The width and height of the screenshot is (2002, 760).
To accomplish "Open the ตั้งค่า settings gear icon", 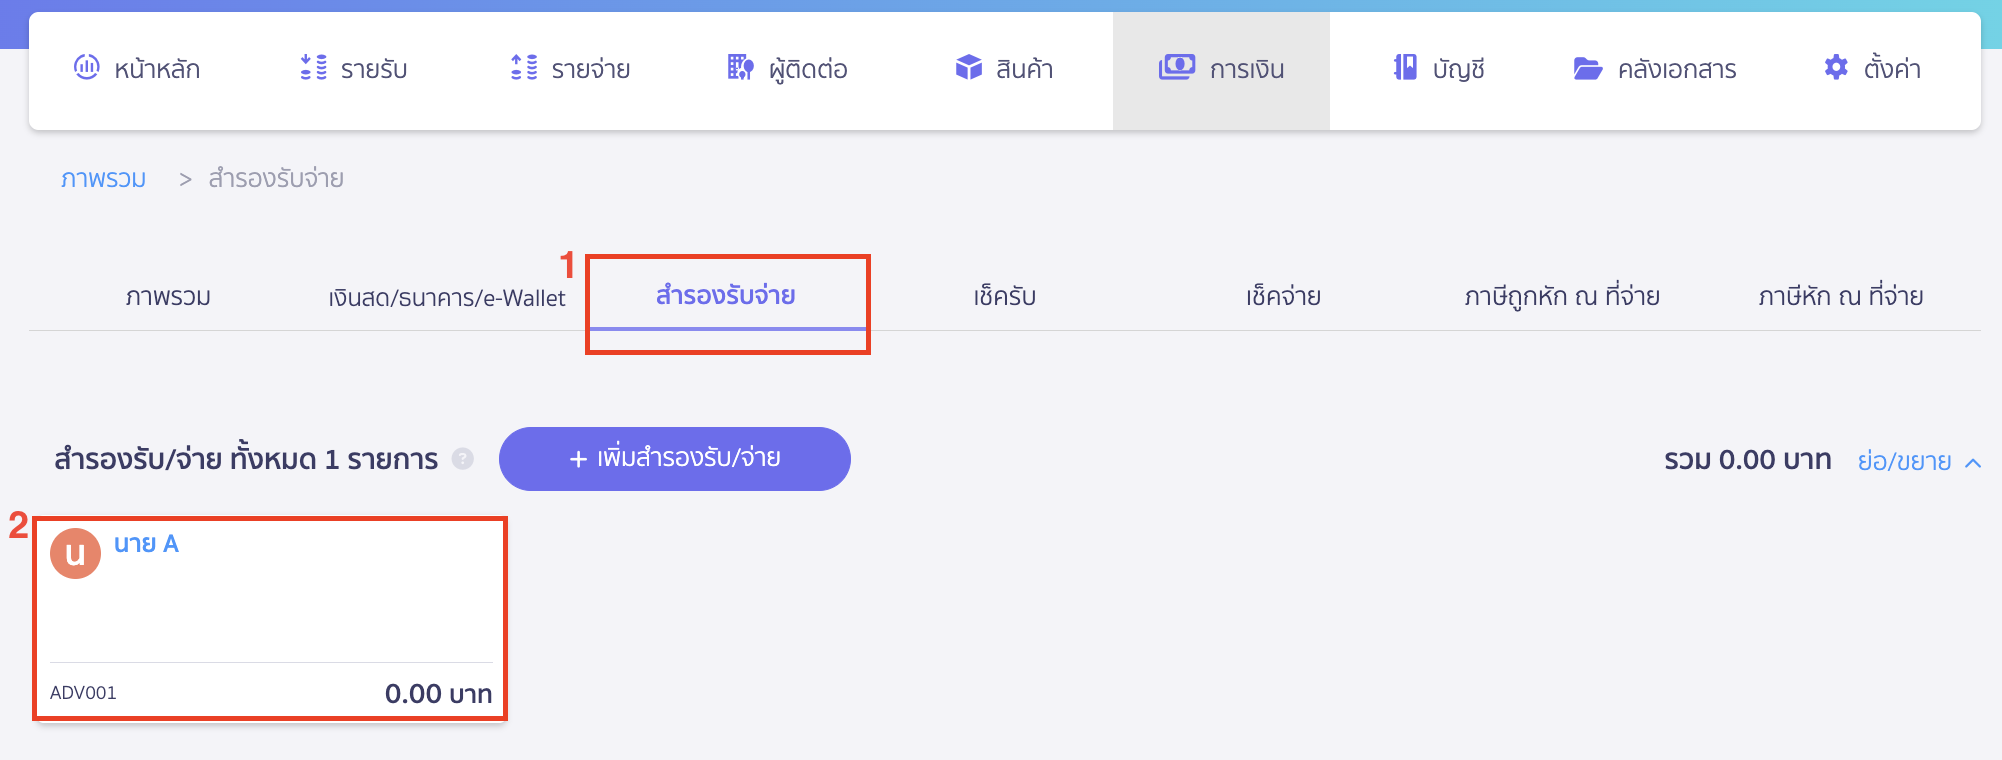I will coord(1836,67).
